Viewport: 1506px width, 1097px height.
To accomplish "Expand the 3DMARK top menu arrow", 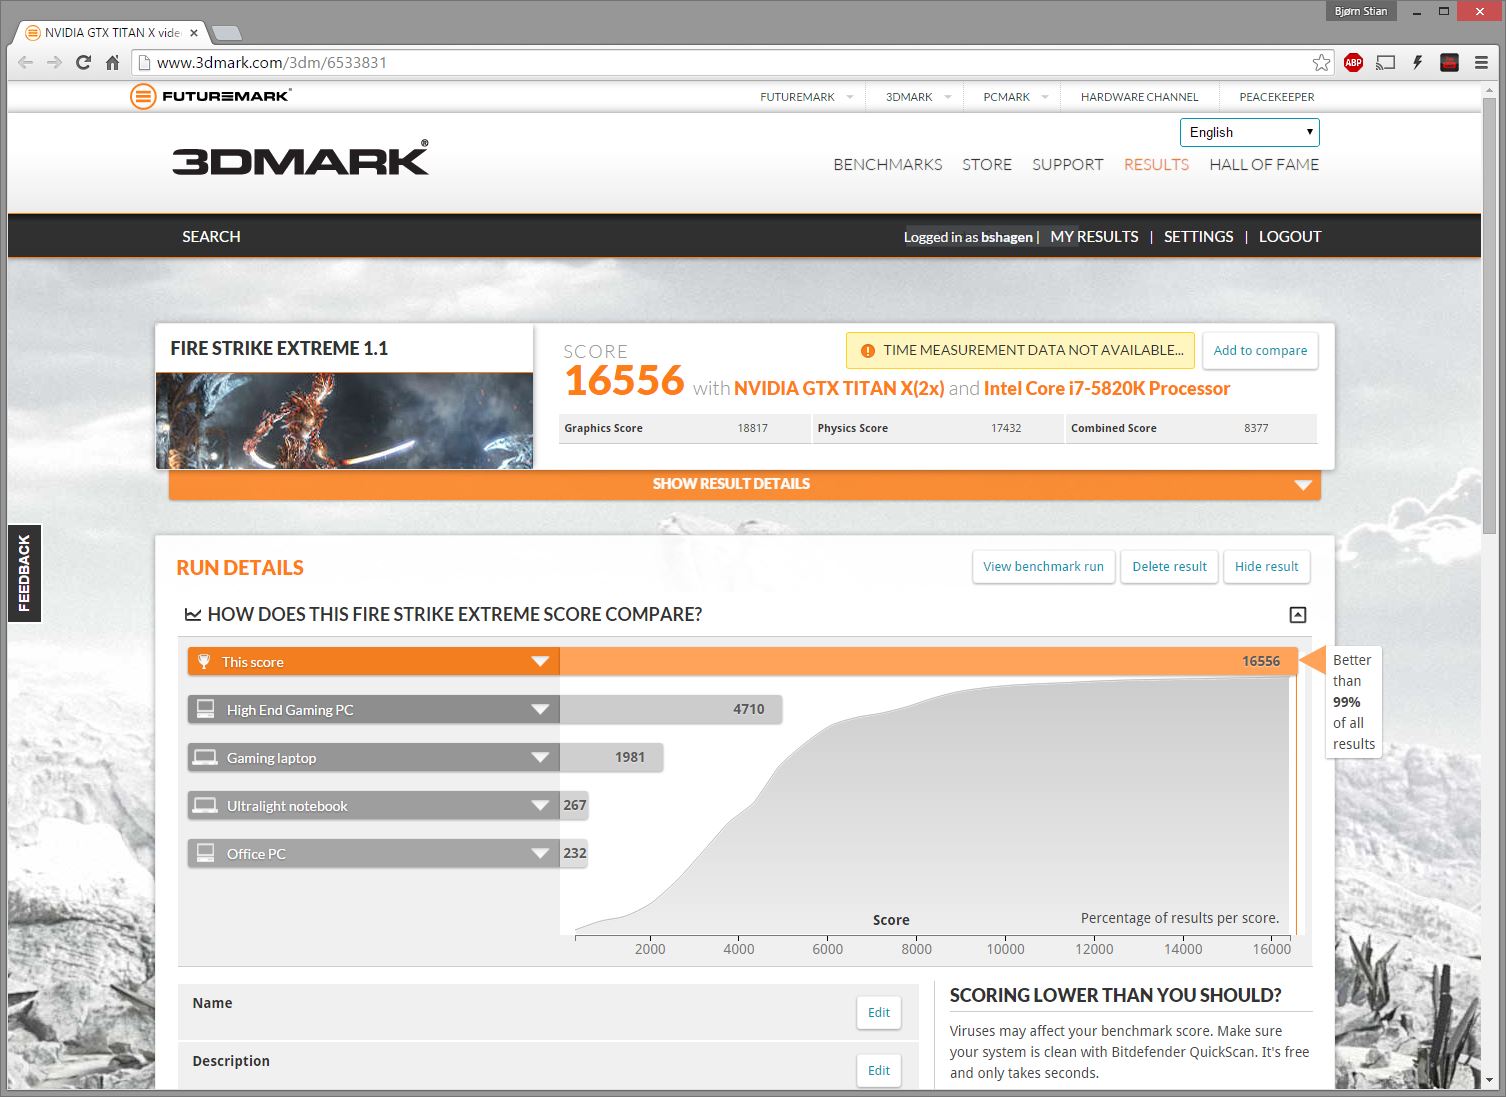I will 947,97.
